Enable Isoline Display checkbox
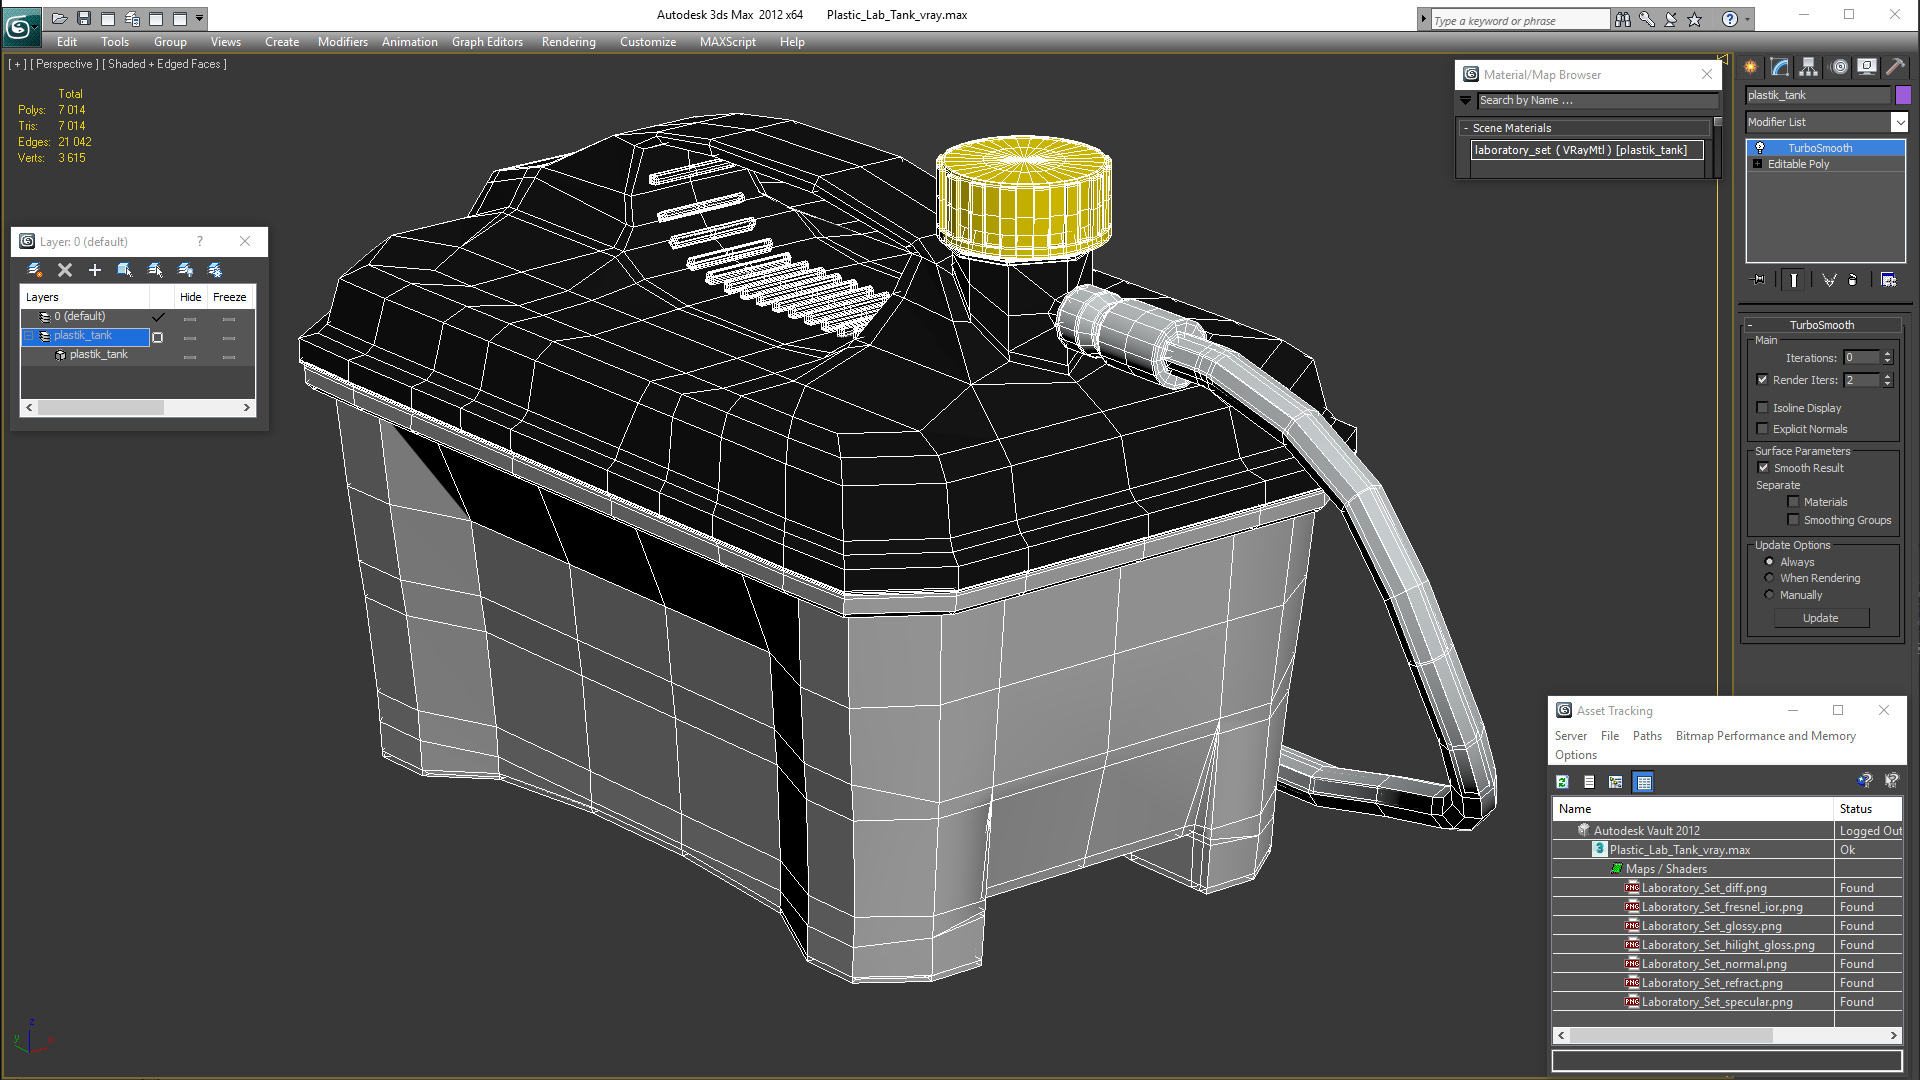This screenshot has width=1920, height=1080. point(1762,408)
